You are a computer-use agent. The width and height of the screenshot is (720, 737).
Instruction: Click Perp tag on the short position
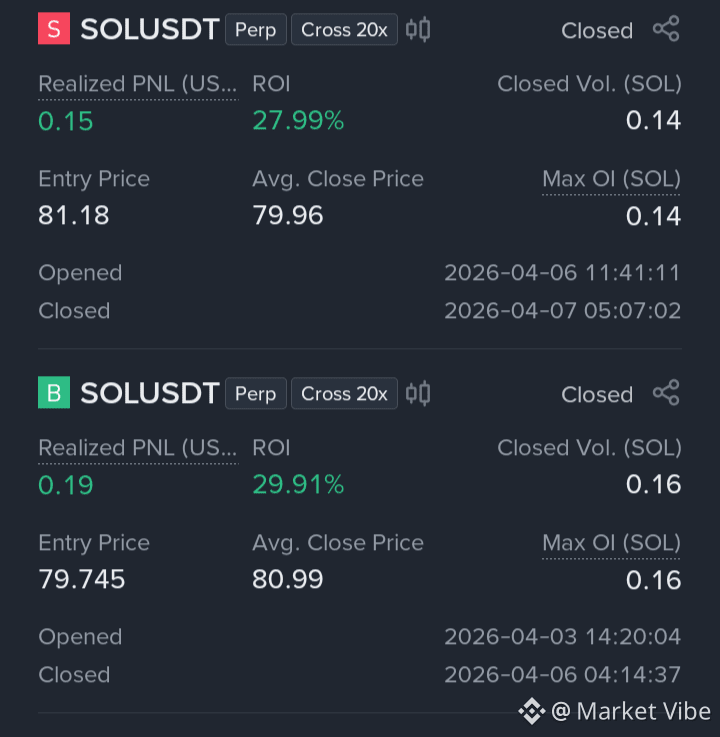tap(256, 30)
